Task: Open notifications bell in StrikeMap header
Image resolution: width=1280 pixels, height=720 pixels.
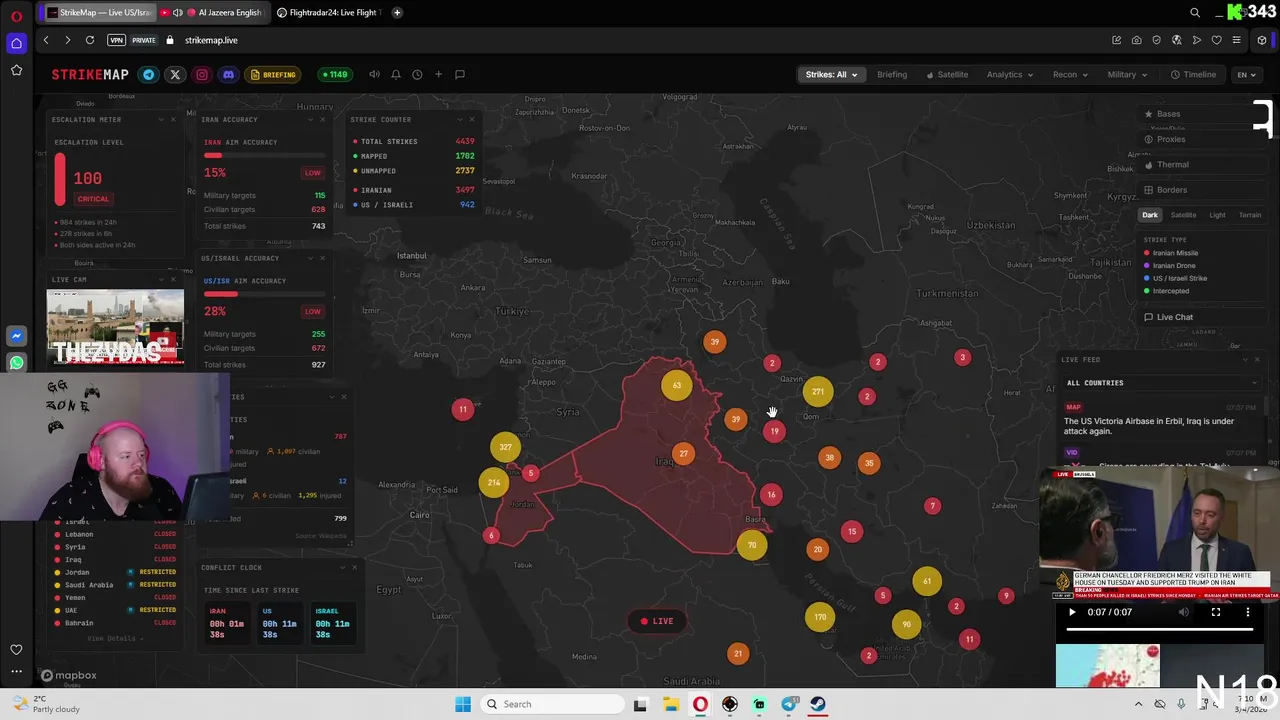Action: pos(396,74)
